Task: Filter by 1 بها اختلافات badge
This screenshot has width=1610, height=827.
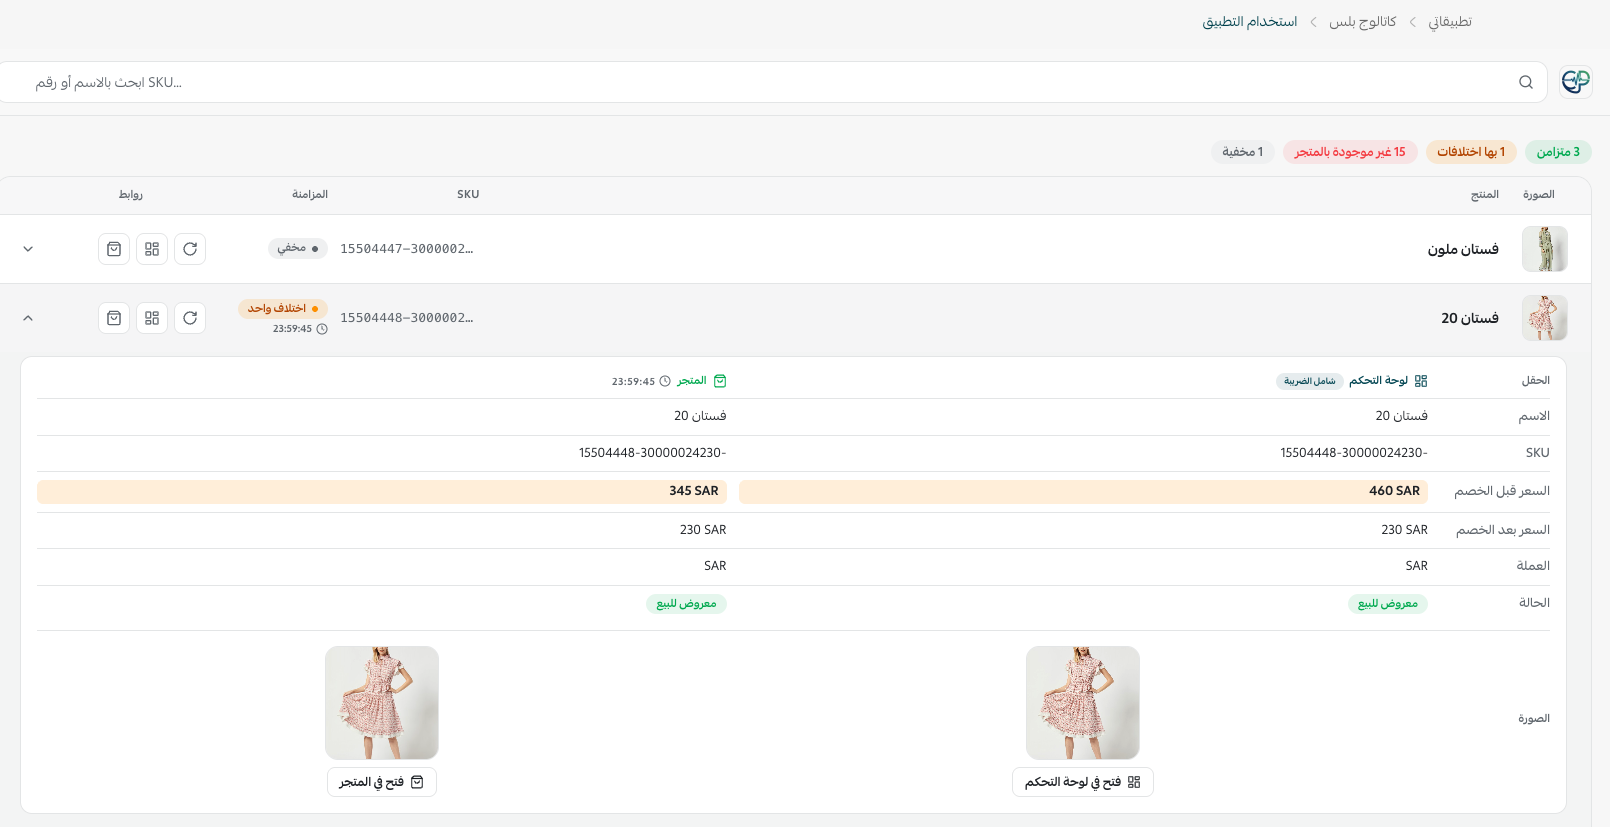Action: tap(1471, 152)
